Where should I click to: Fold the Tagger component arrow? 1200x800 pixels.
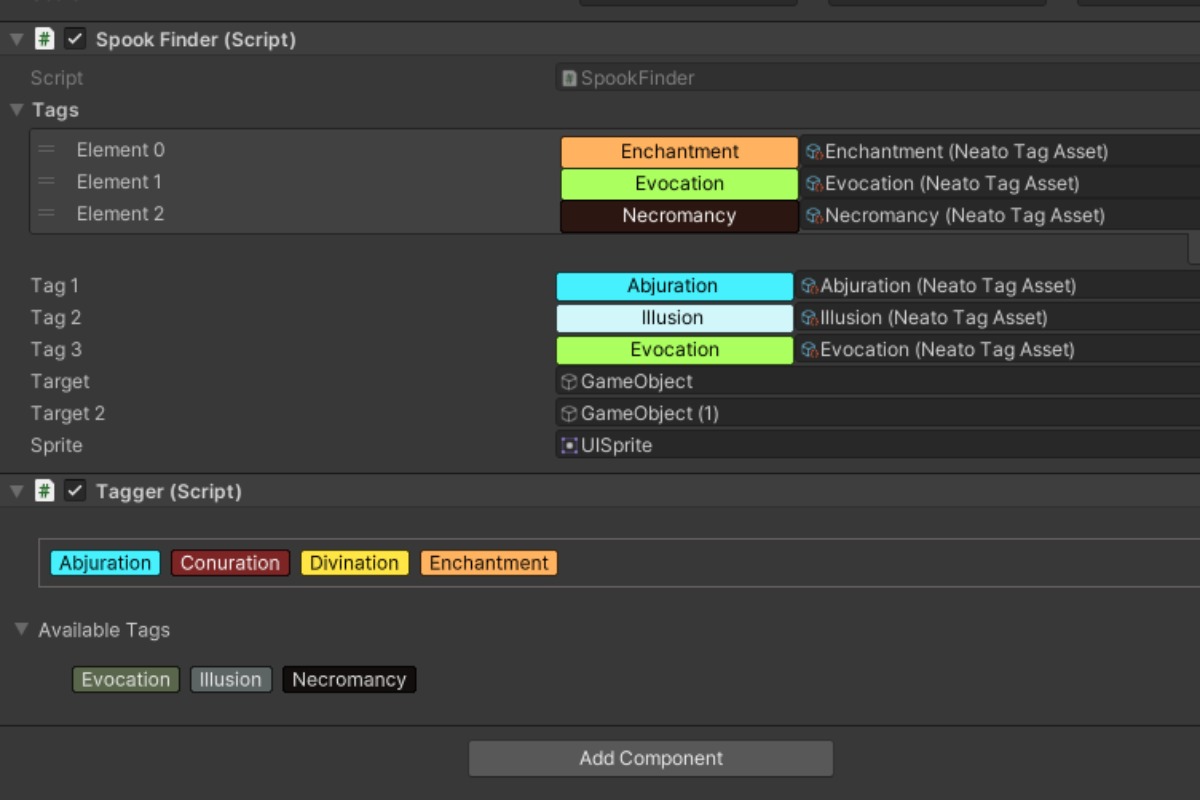[x=16, y=491]
